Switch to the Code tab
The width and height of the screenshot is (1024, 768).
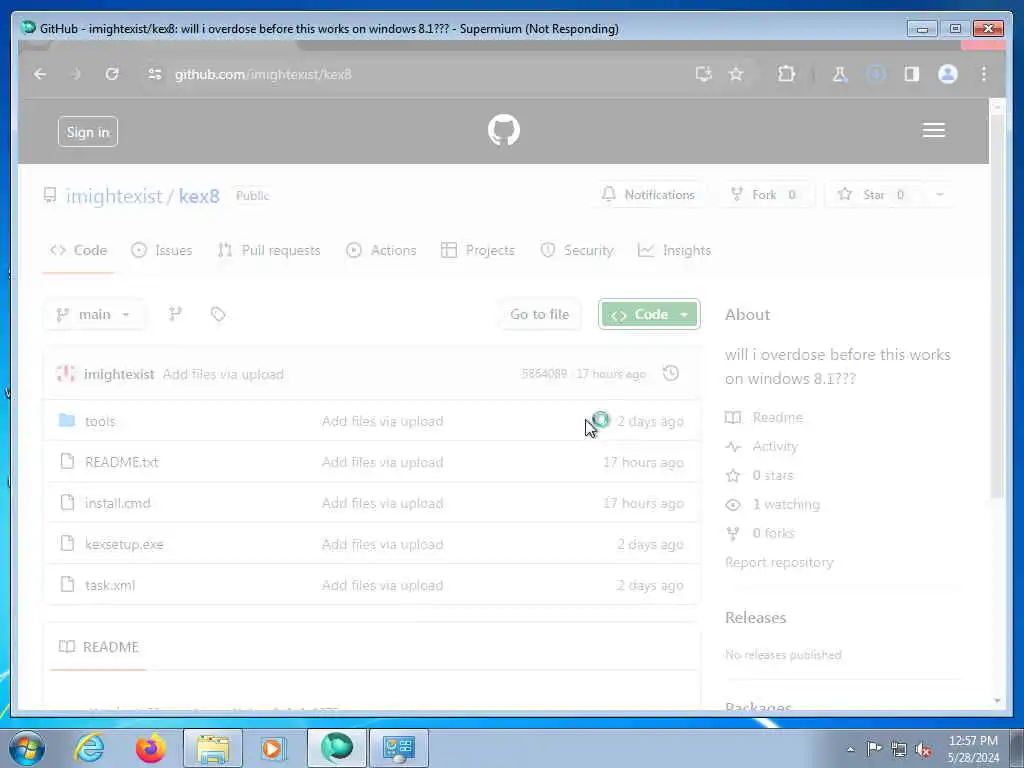[78, 250]
